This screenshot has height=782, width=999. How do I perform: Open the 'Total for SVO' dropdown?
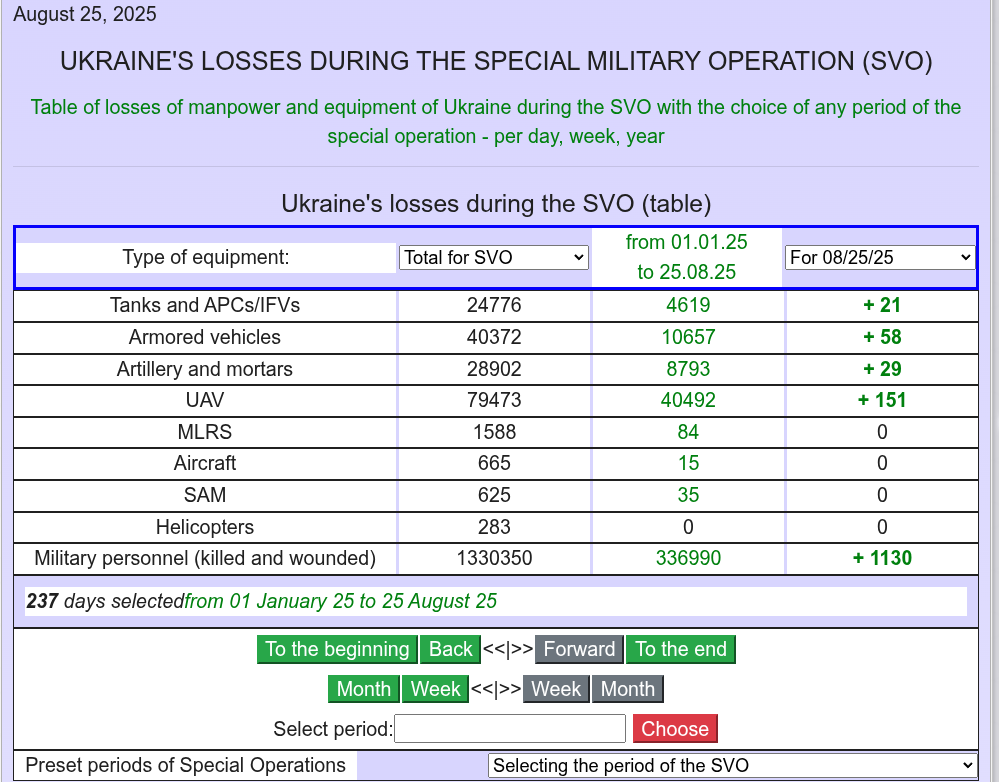pos(493,257)
